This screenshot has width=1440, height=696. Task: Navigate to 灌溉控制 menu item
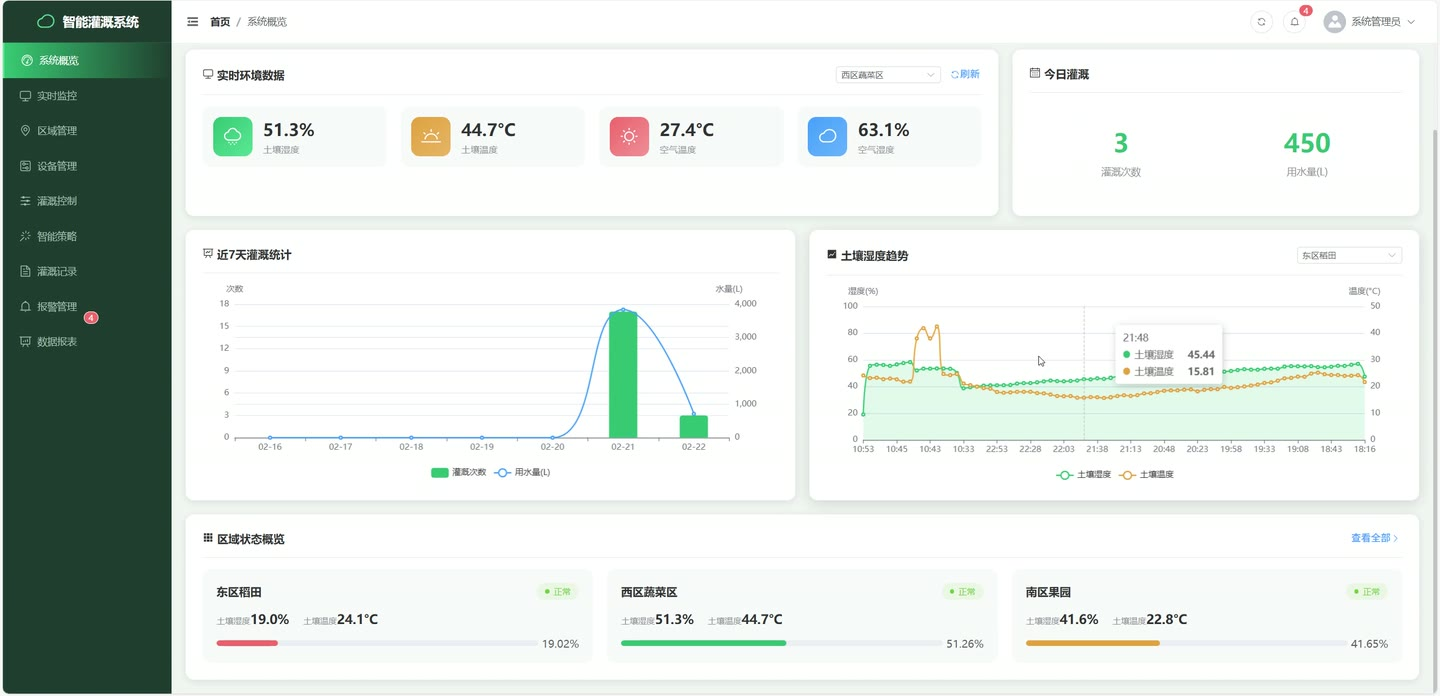pos(86,201)
